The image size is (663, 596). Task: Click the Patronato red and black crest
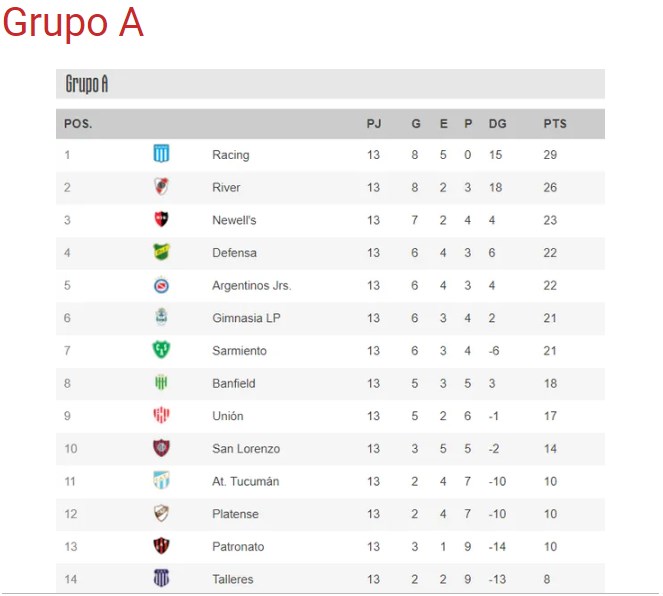(x=161, y=546)
